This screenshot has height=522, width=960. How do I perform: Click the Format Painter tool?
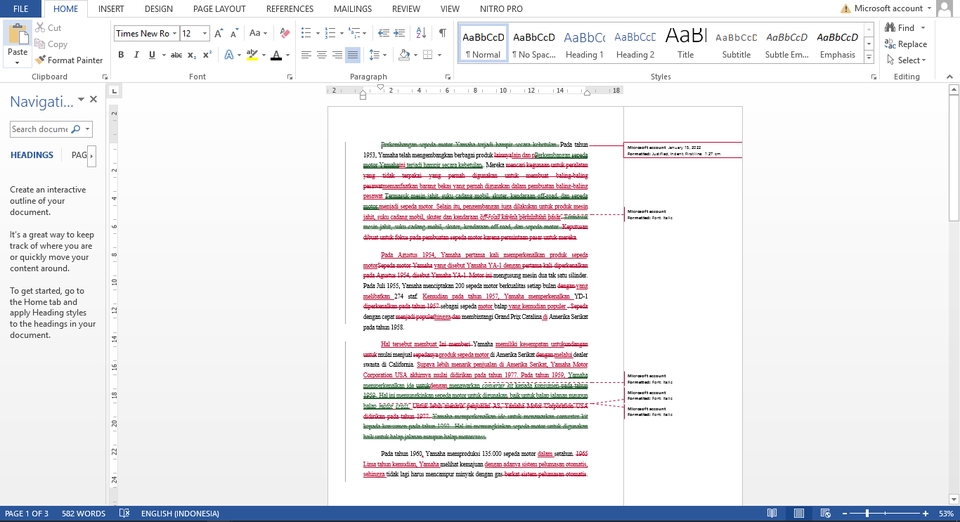(x=69, y=60)
